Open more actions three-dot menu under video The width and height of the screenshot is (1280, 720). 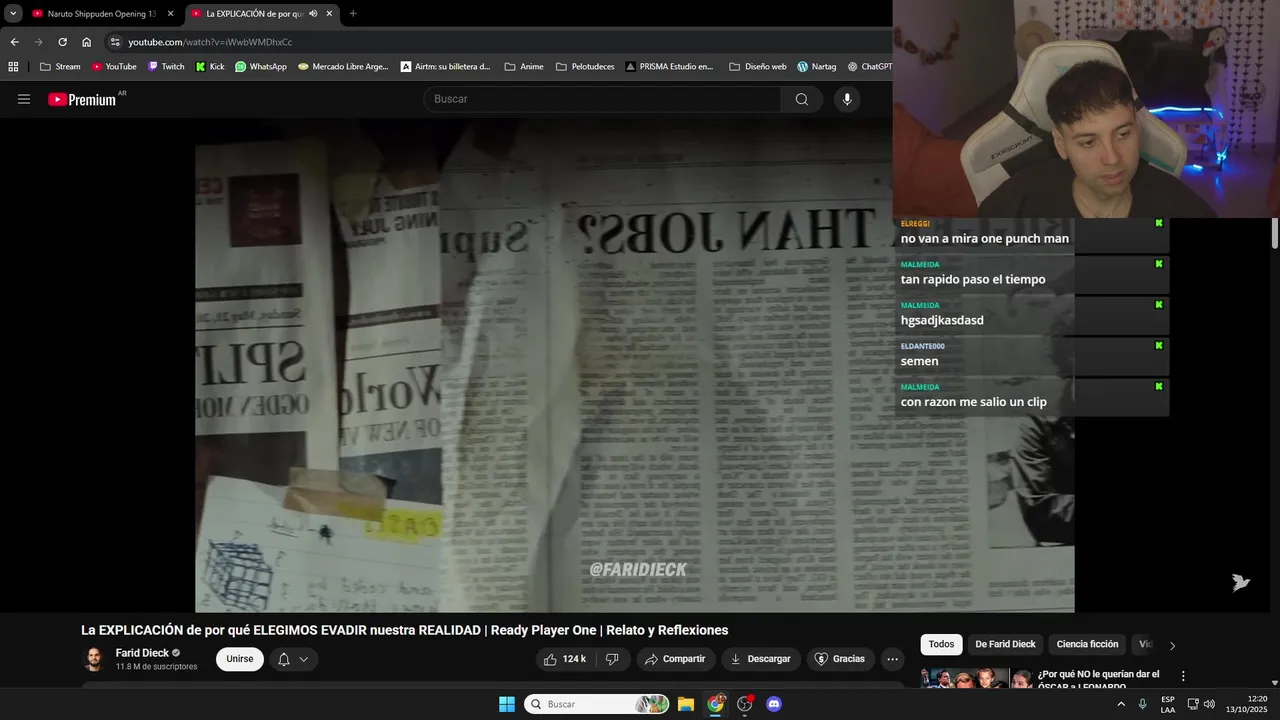click(892, 659)
